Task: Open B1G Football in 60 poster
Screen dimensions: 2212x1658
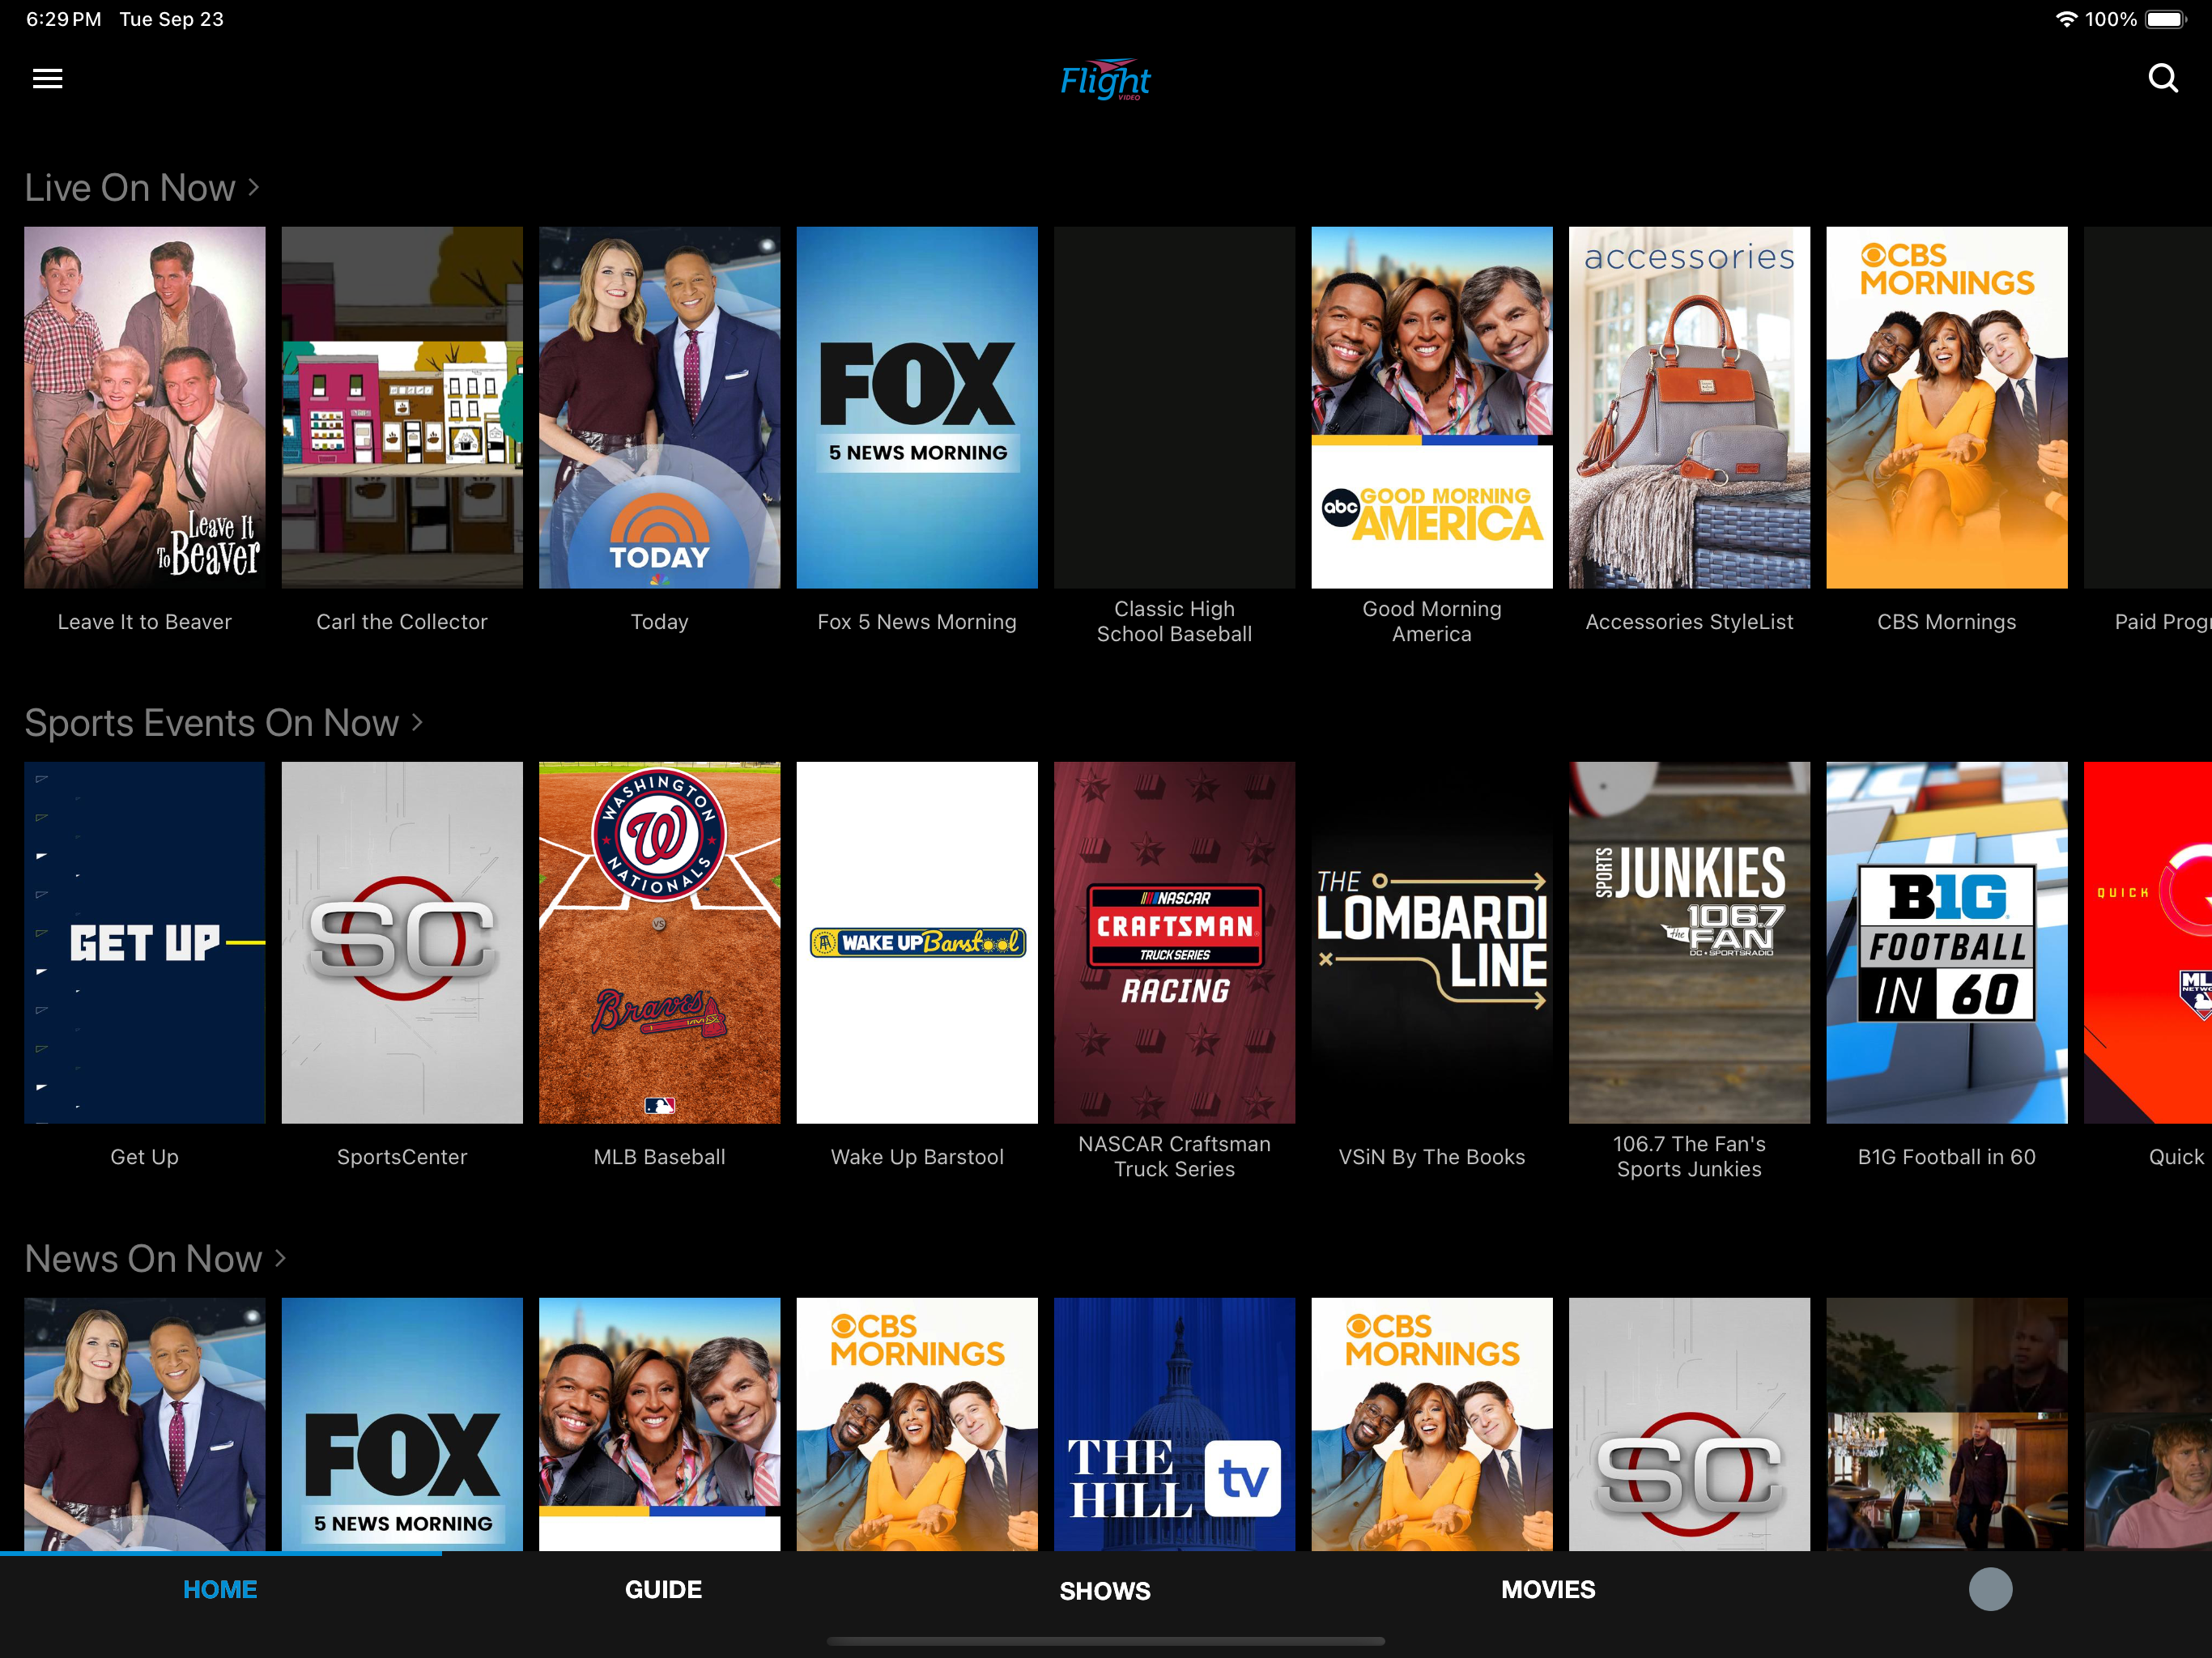Action: (1947, 943)
